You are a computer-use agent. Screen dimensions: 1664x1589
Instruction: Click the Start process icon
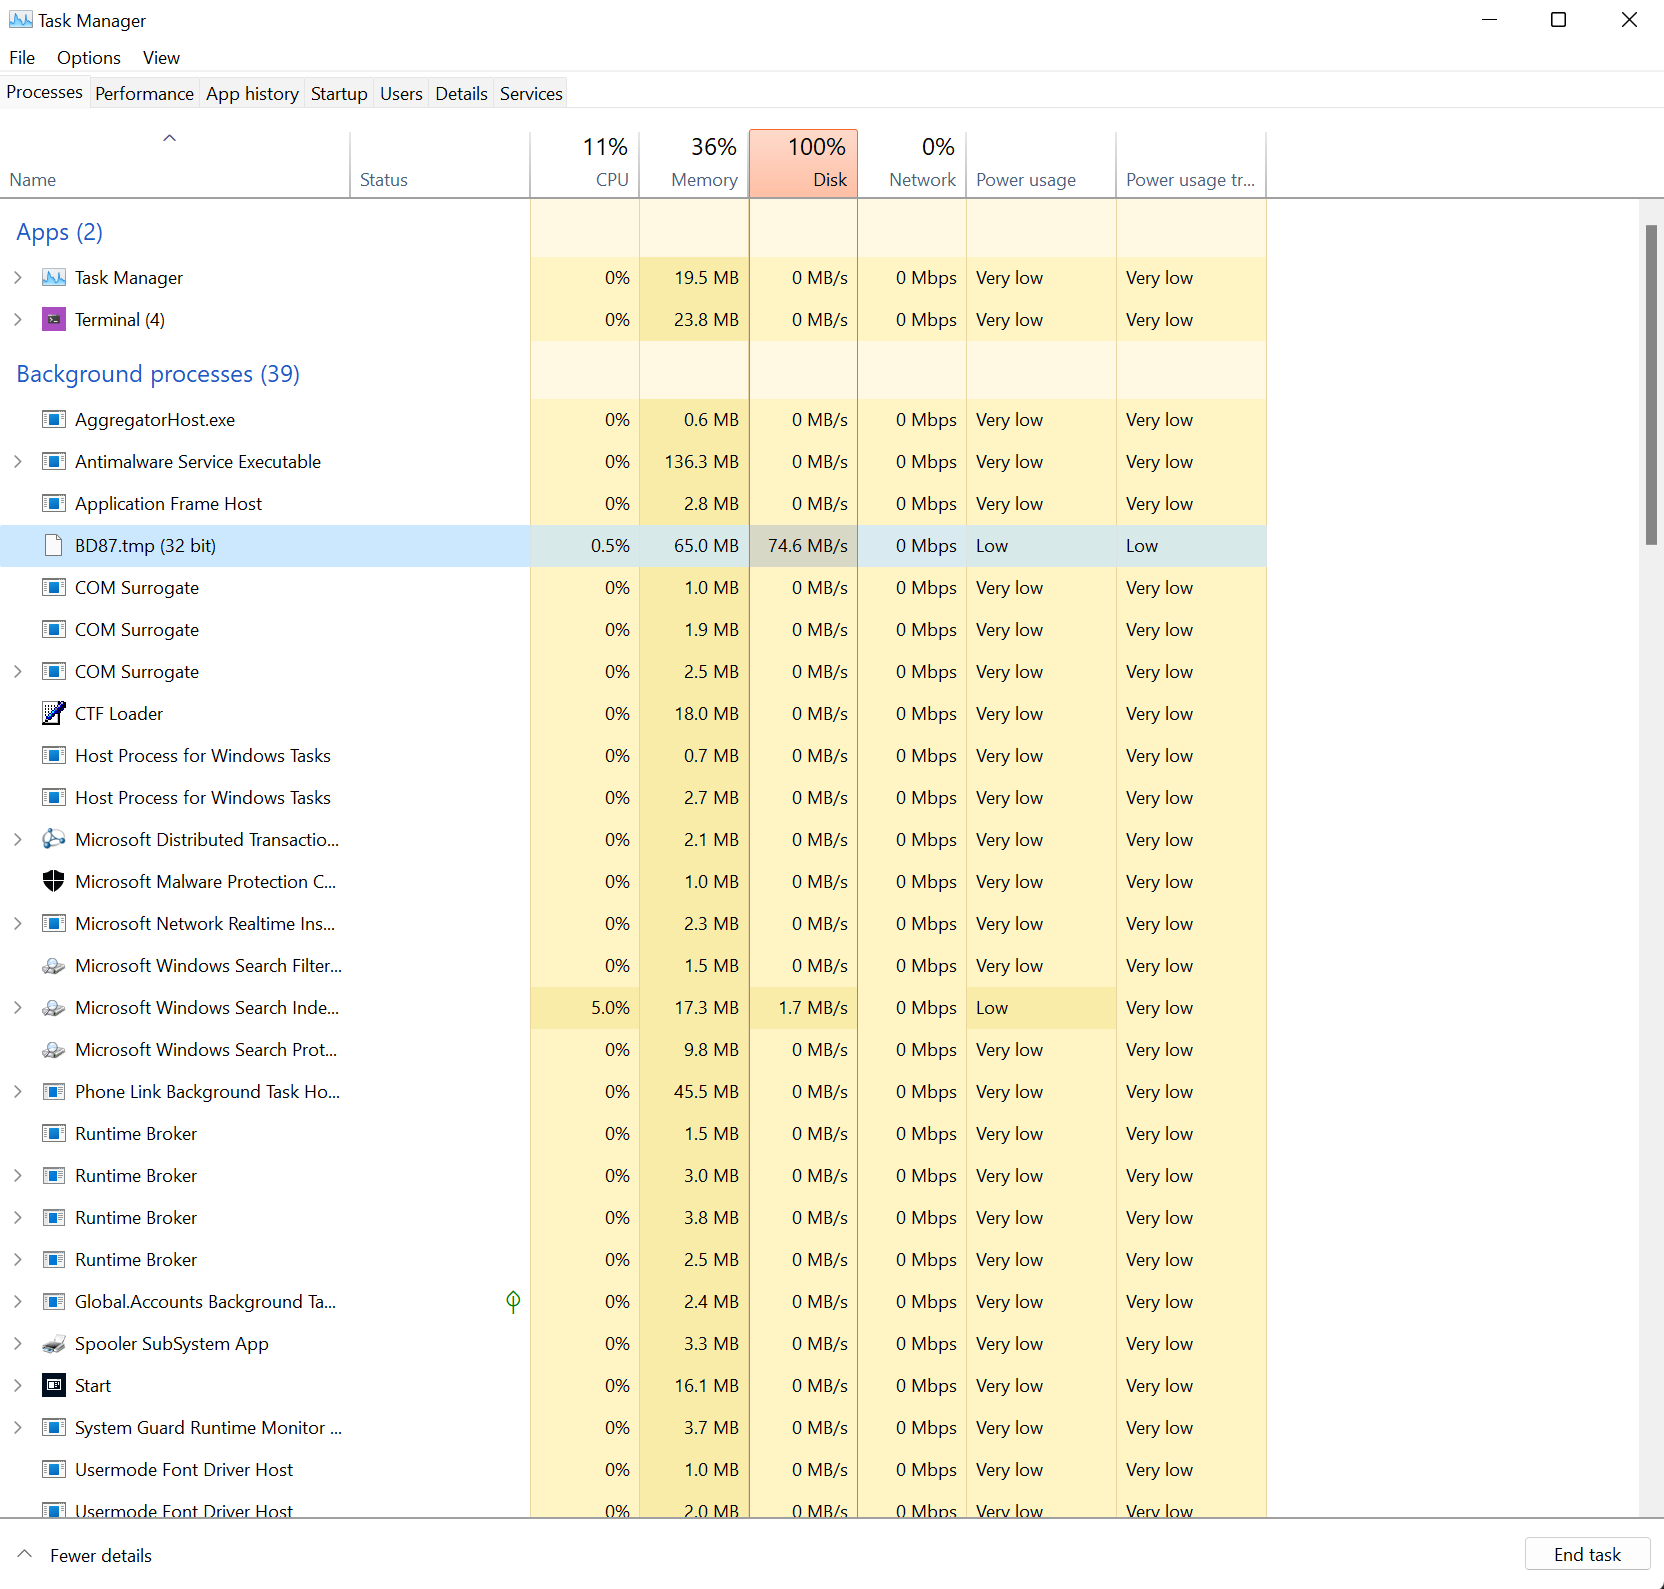(x=54, y=1386)
